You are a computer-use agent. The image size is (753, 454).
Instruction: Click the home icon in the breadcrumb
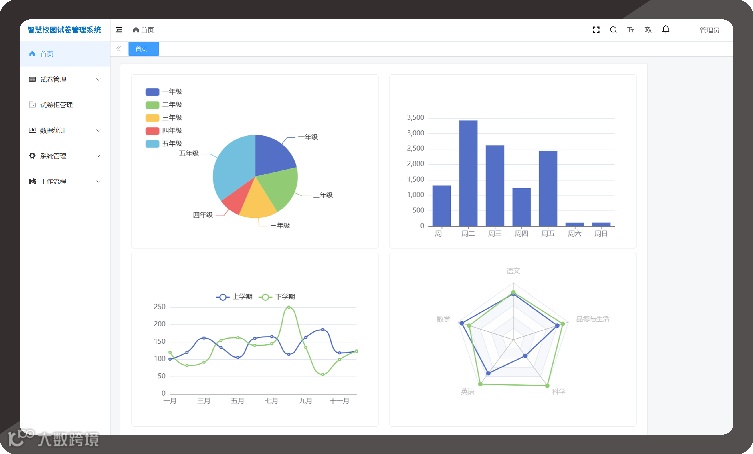click(x=136, y=30)
